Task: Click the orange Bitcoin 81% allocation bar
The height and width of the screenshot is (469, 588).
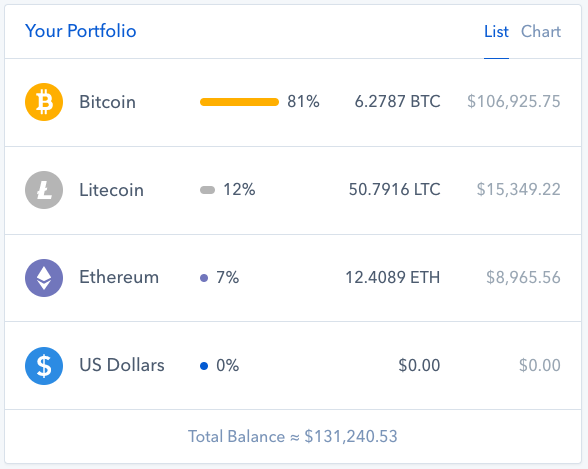Action: pyautogui.click(x=239, y=102)
